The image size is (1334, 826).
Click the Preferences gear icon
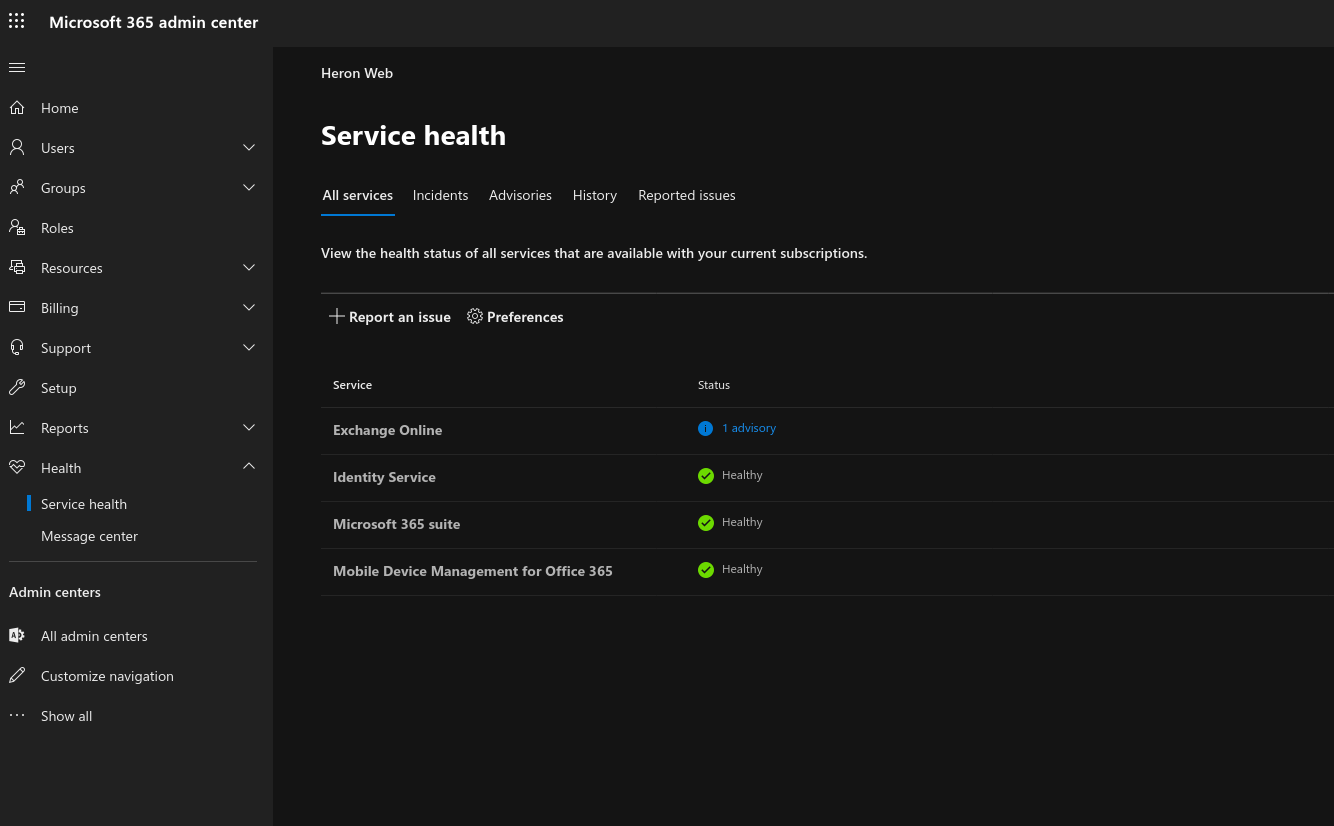tap(475, 316)
